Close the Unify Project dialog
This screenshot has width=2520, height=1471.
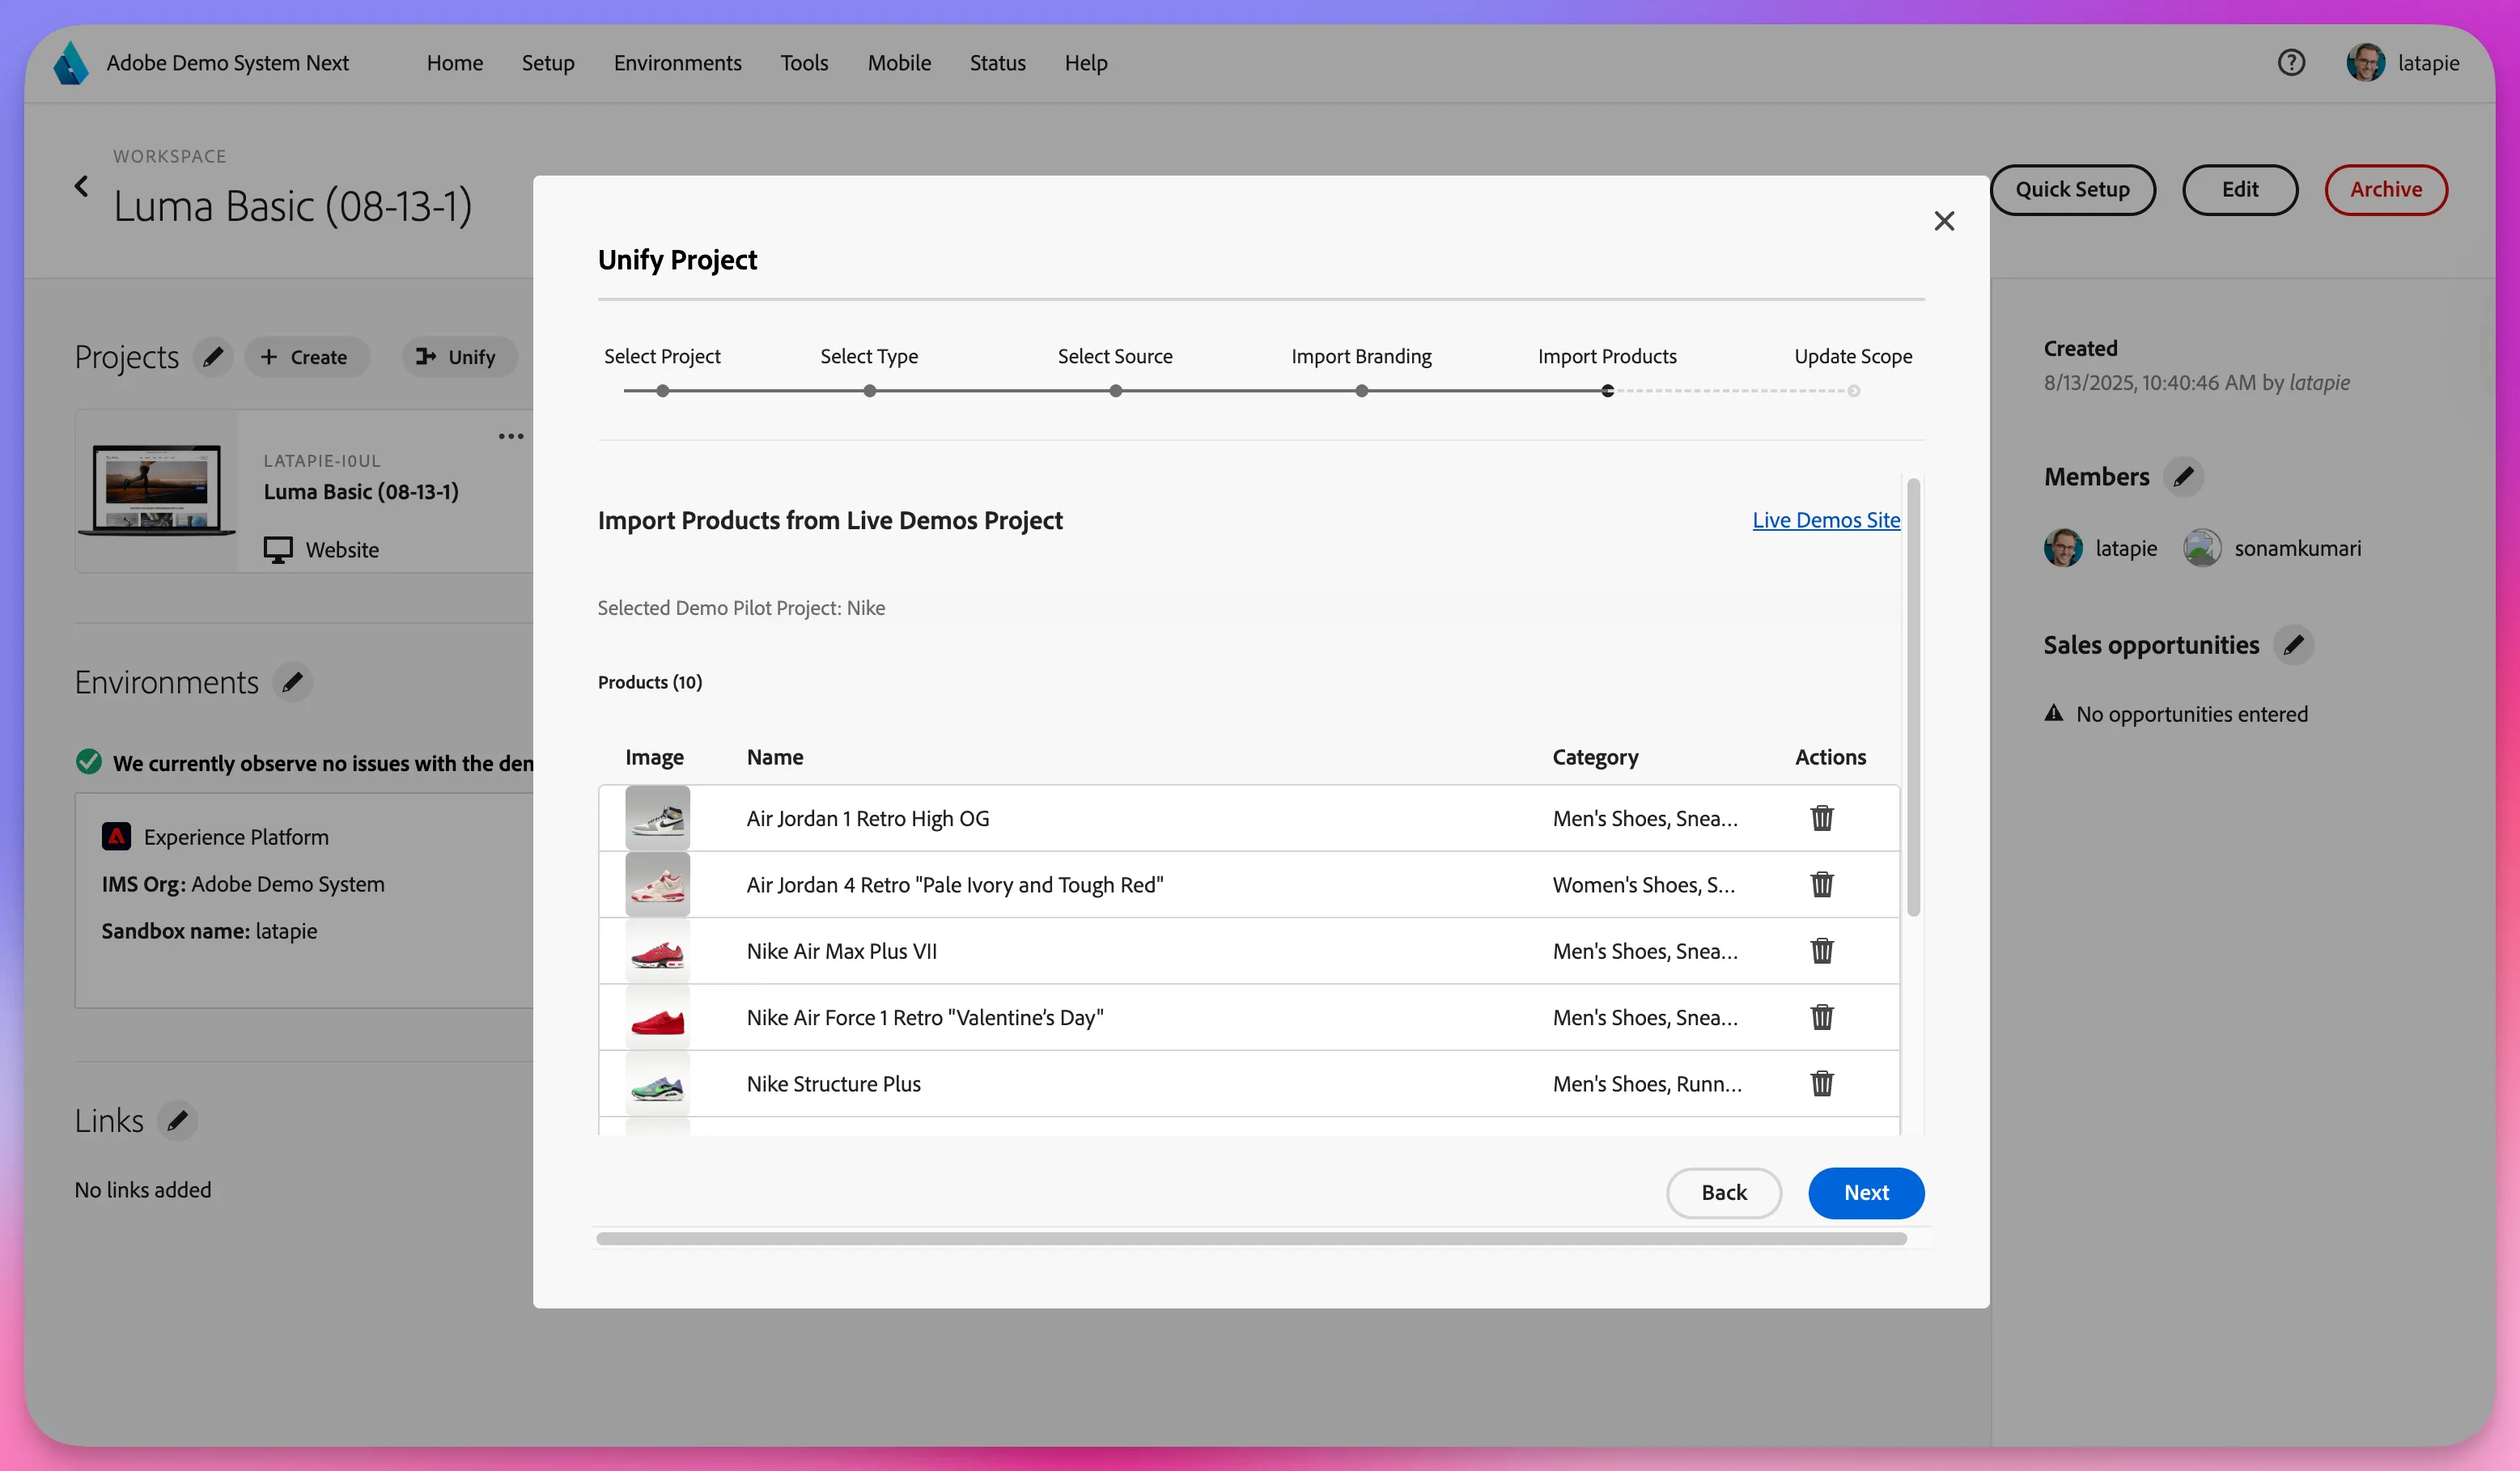click(1943, 221)
